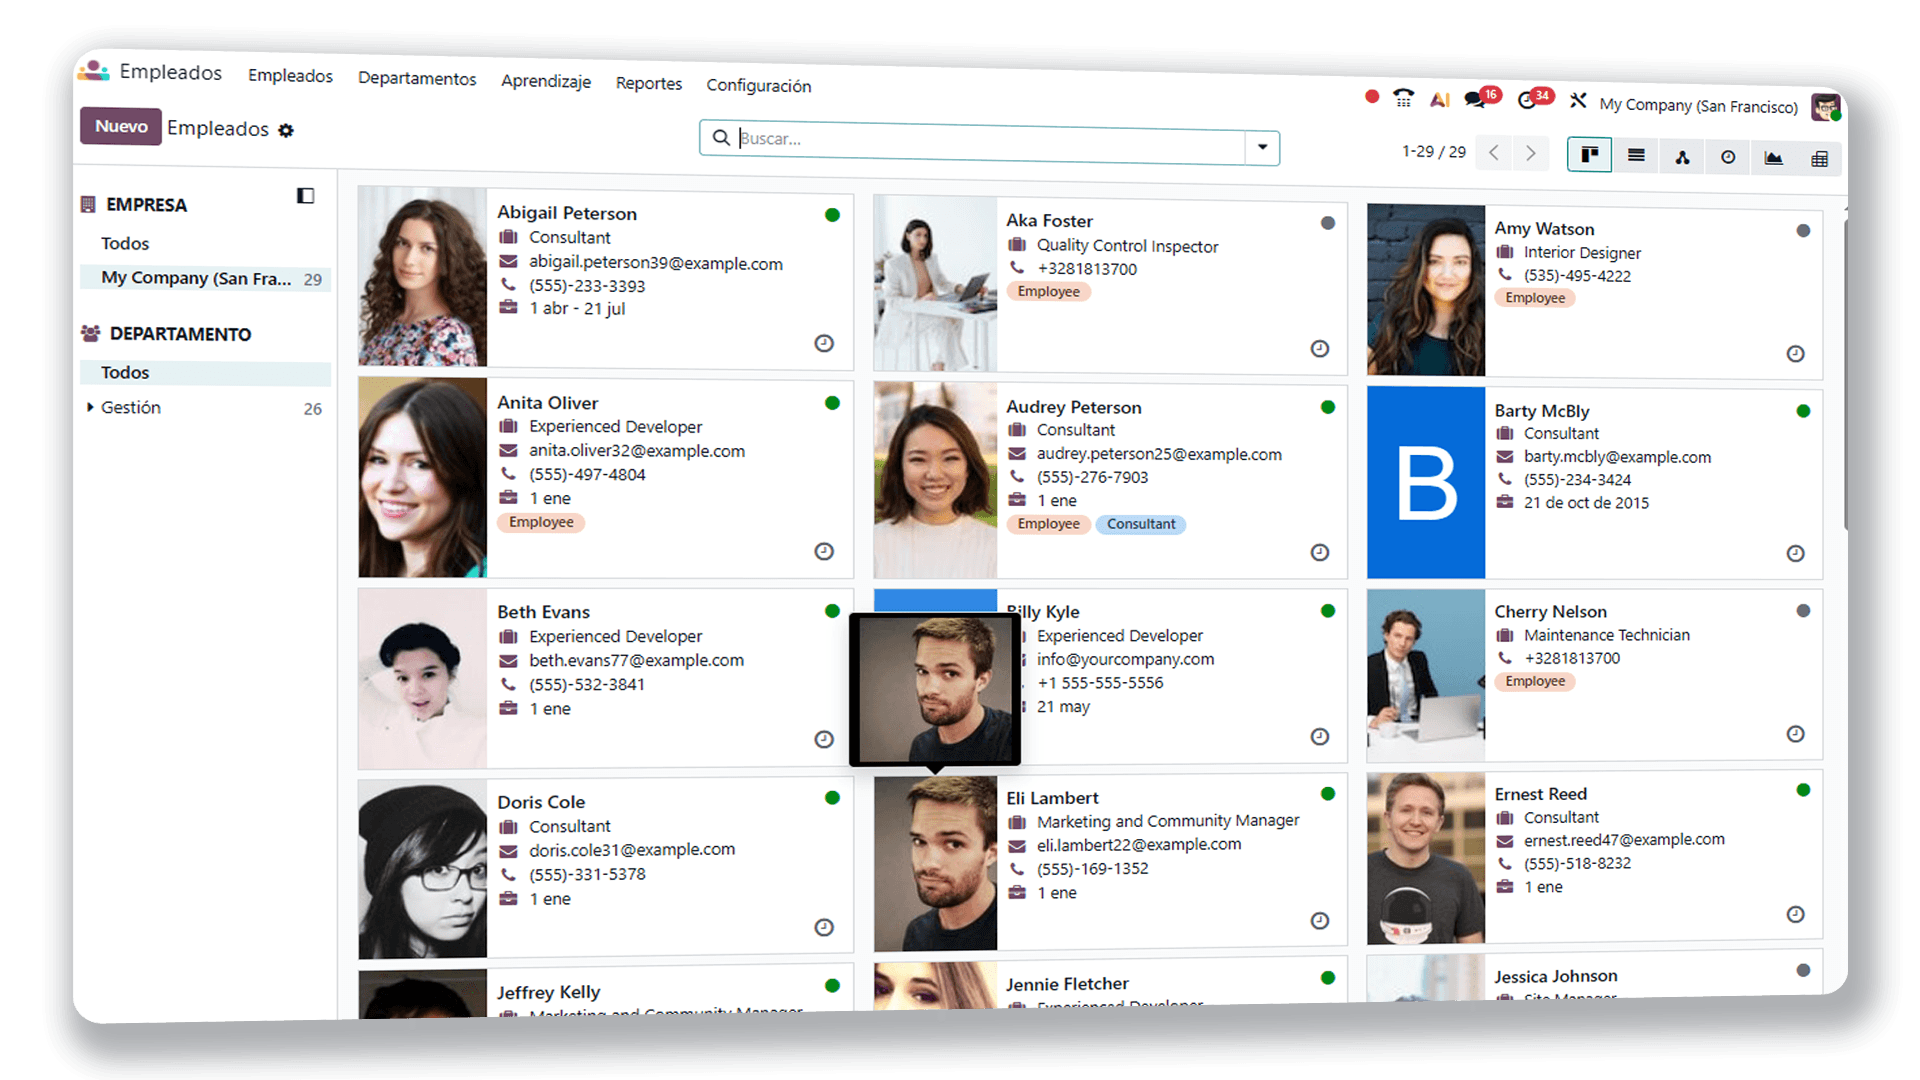Viewport: 1920px width, 1080px height.
Task: Click Barty McBly's blue B avatar
Action: (1426, 482)
